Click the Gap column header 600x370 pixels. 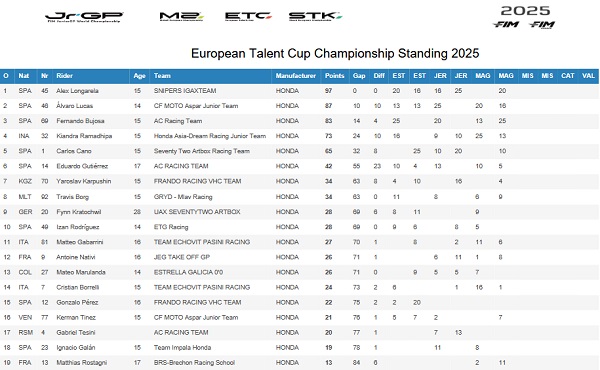coord(359,76)
